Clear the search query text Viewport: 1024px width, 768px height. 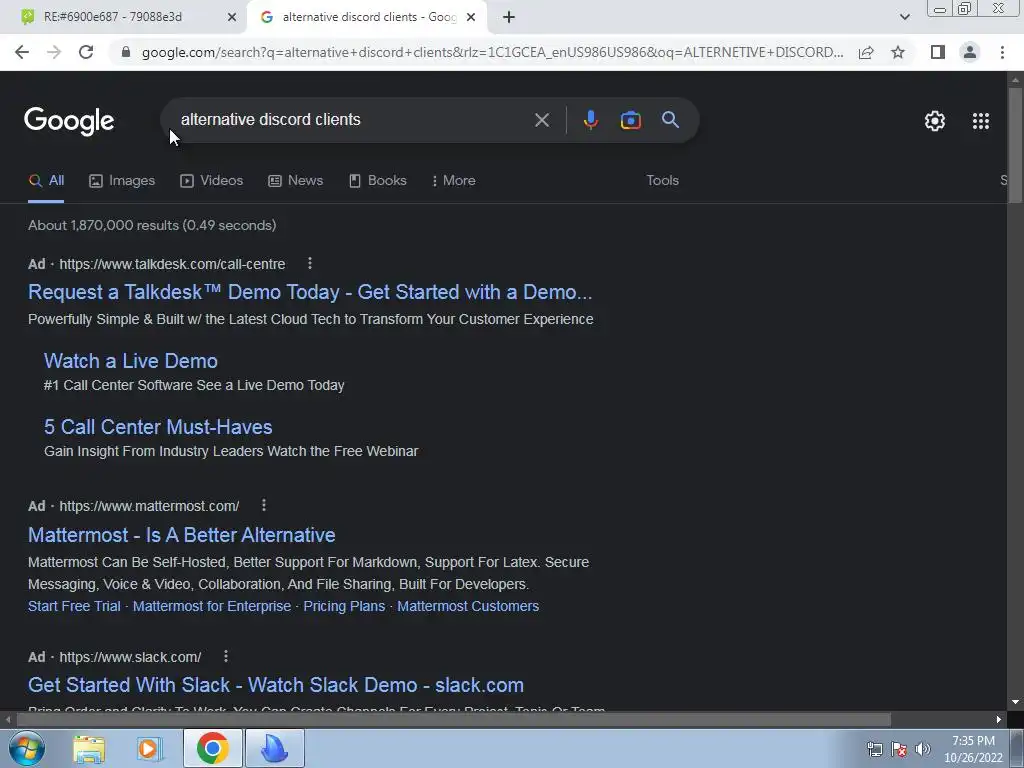point(541,120)
